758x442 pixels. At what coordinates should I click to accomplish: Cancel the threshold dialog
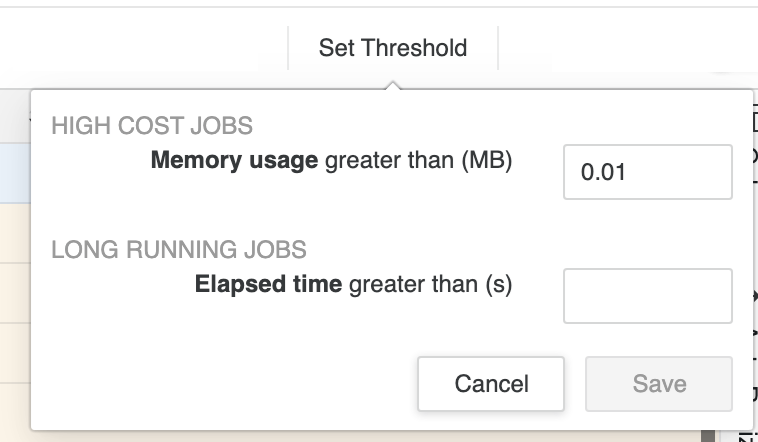491,384
